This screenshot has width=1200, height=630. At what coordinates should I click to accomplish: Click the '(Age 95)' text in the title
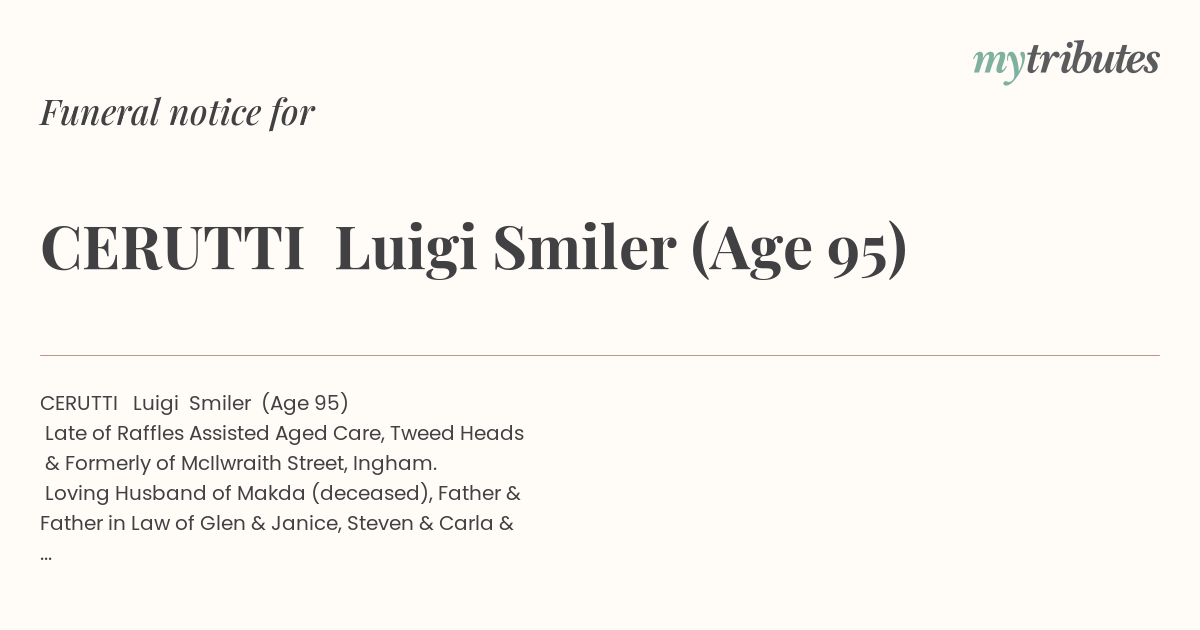pos(799,249)
